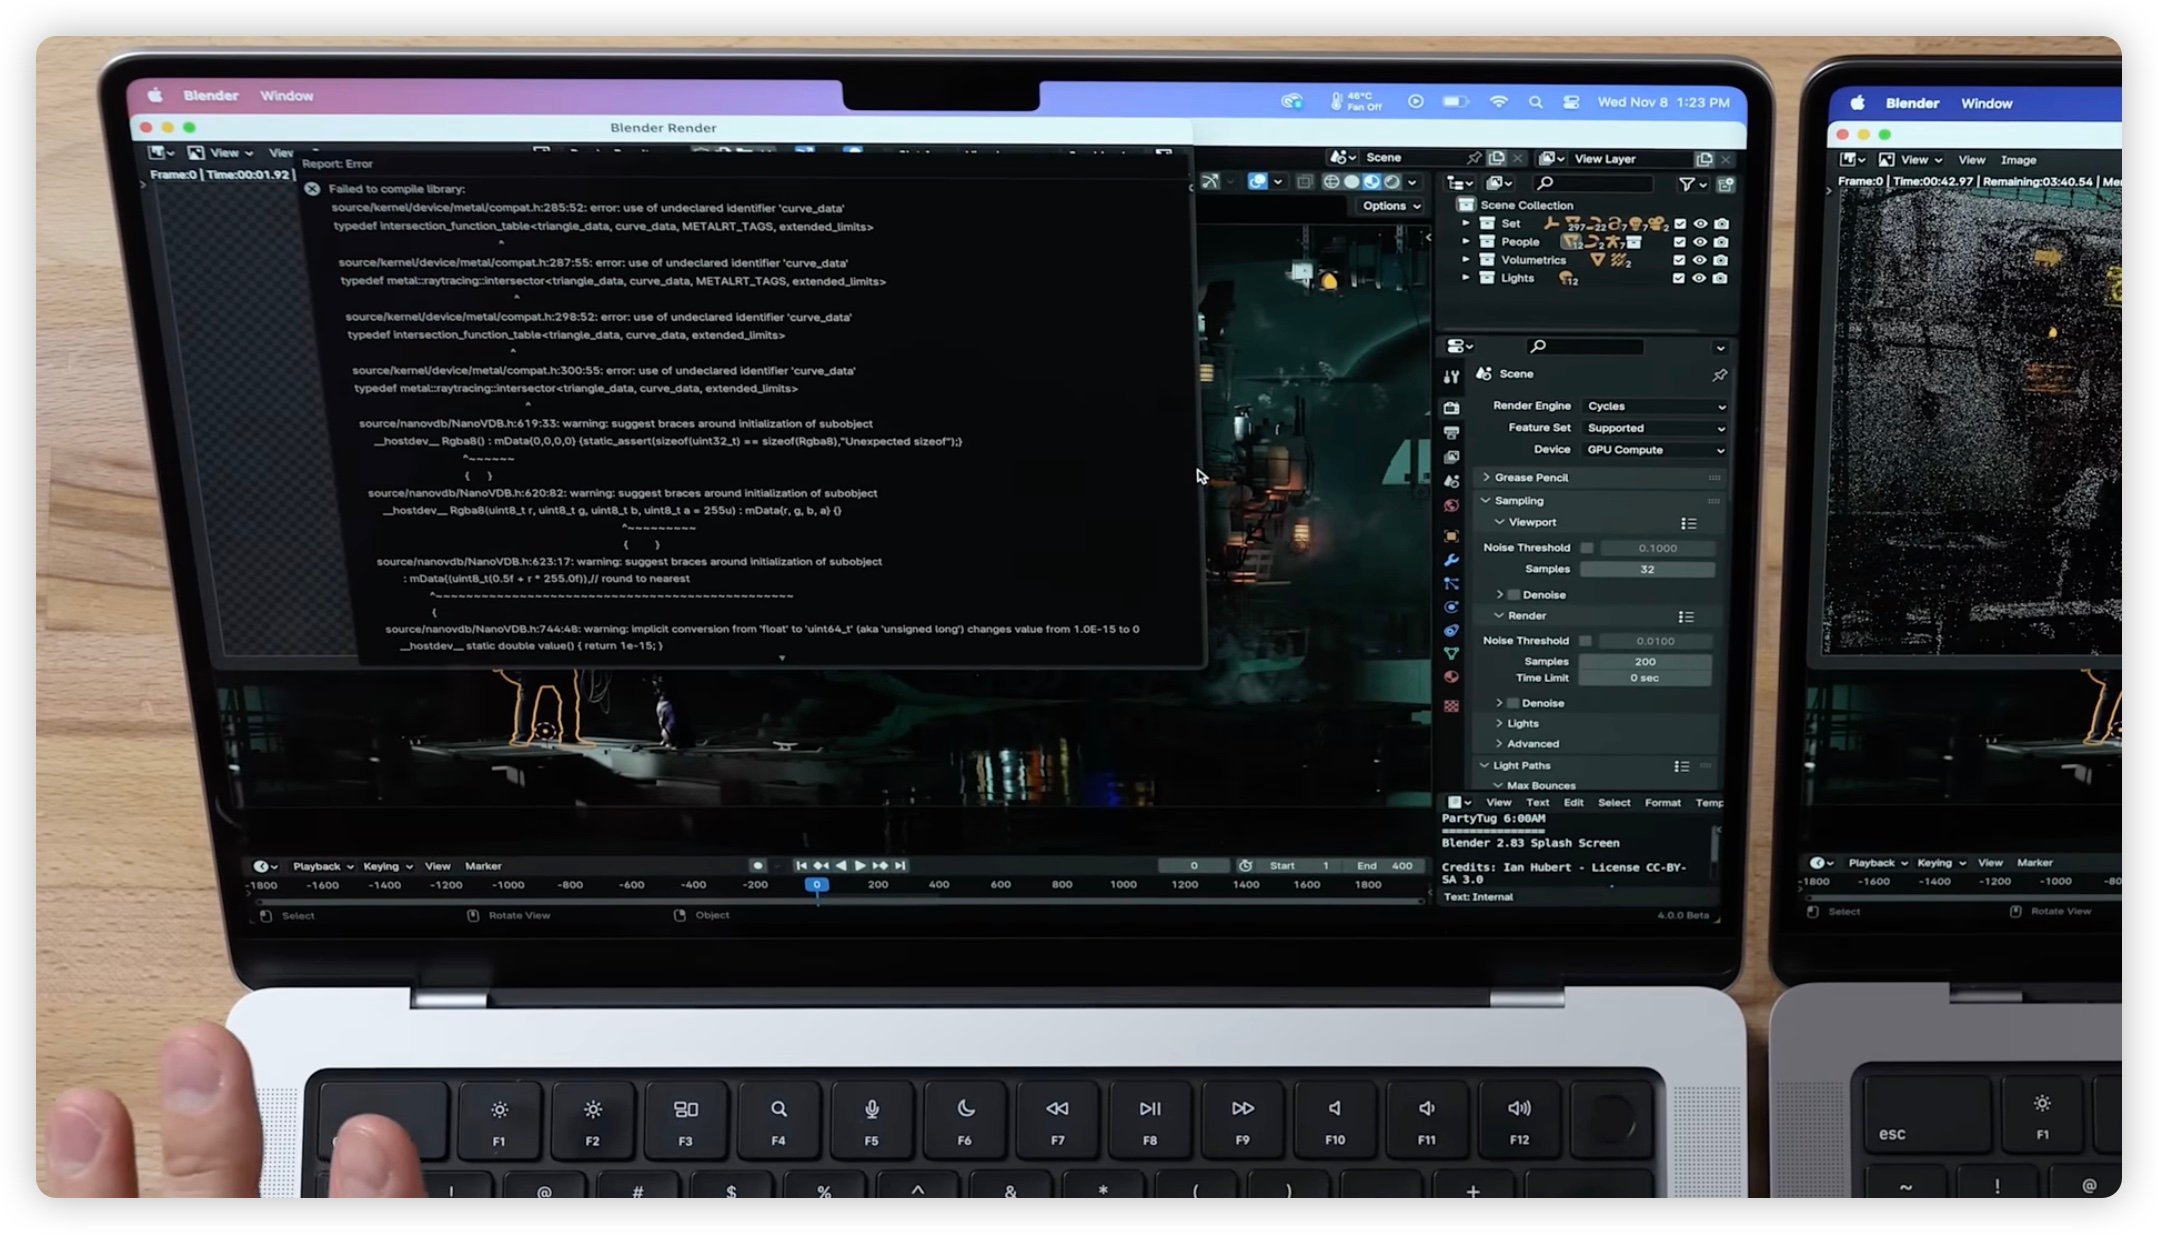Open the Texture properties tab
This screenshot has width=2158, height=1234.
1451,706
